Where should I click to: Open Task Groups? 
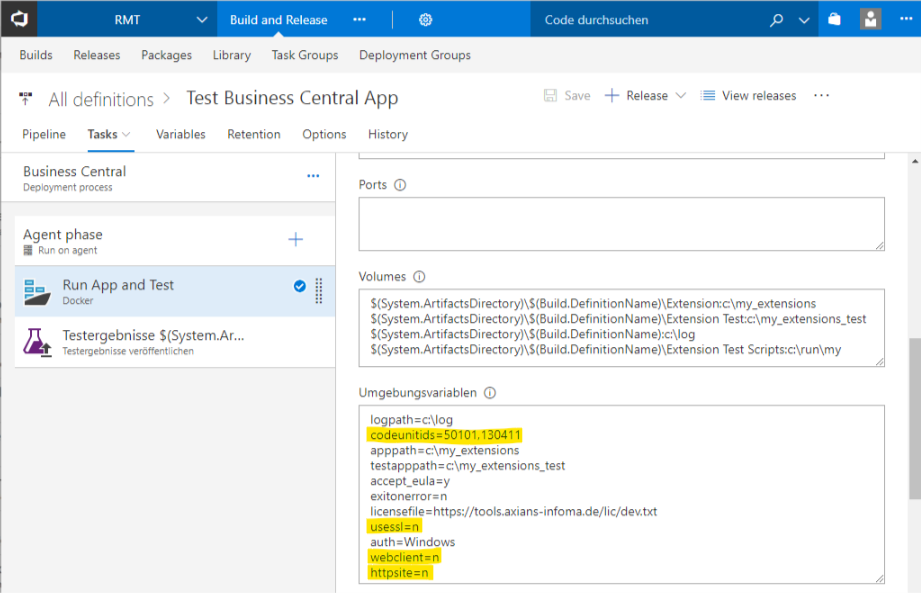(x=305, y=55)
